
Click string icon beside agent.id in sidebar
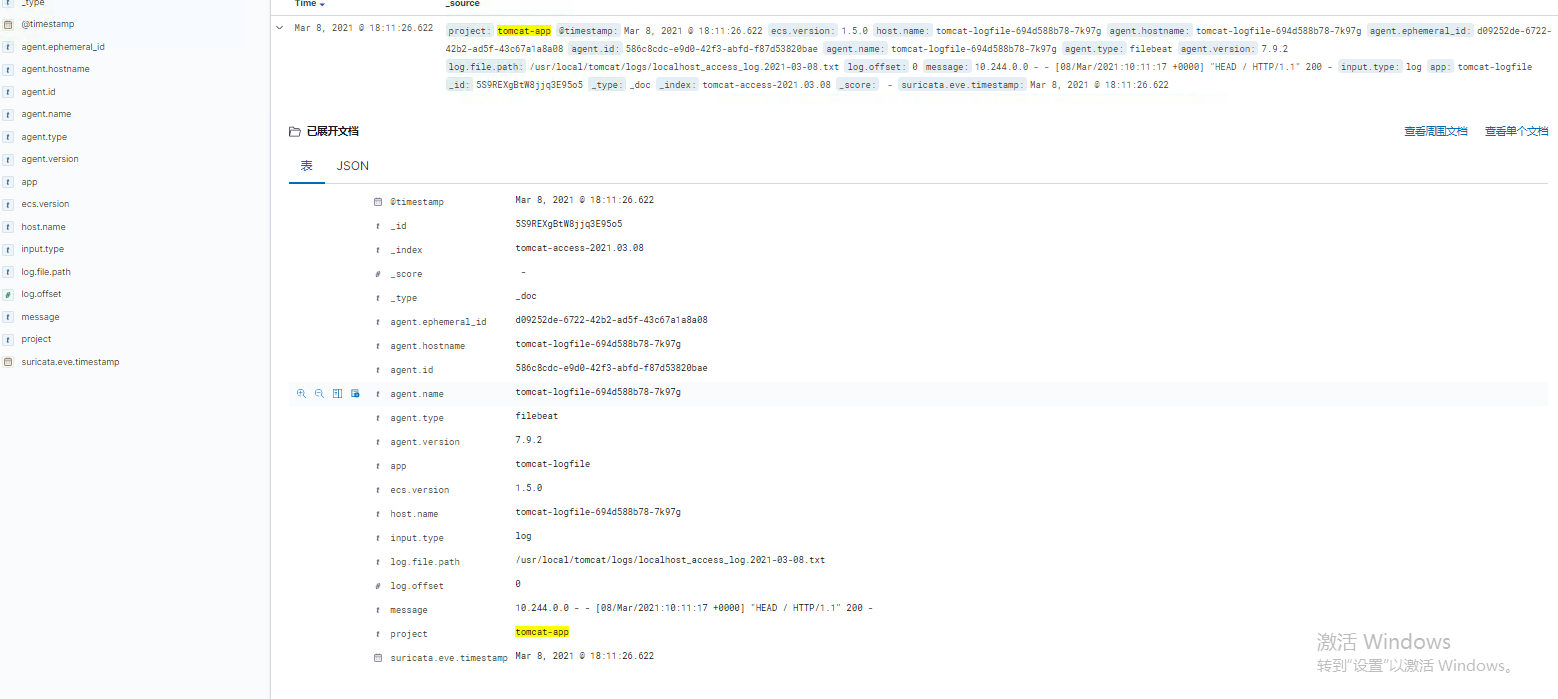point(8,92)
